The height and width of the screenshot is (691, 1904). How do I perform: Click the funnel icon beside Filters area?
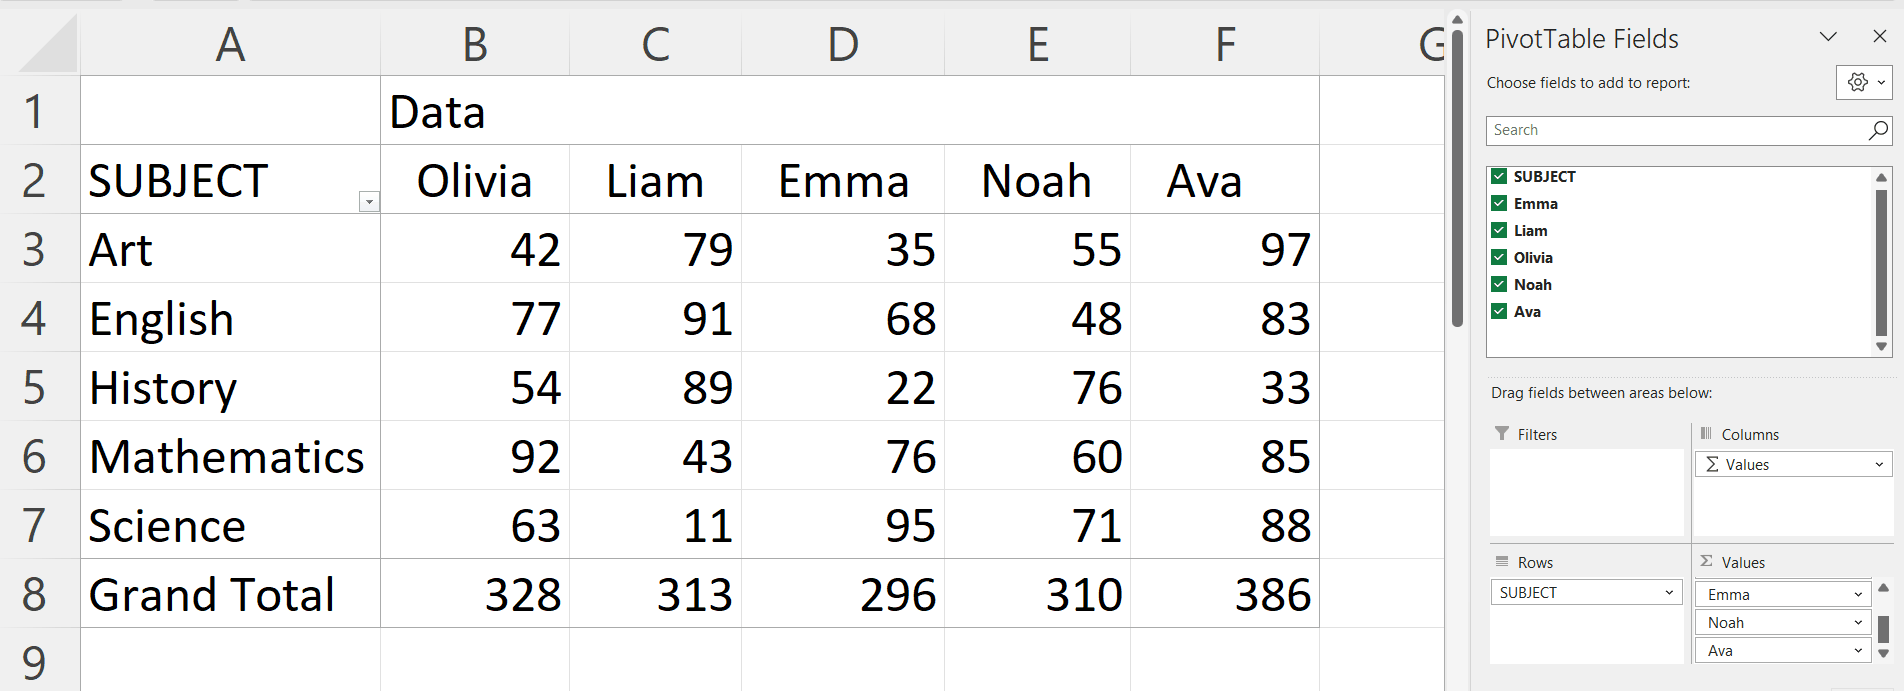click(x=1500, y=434)
